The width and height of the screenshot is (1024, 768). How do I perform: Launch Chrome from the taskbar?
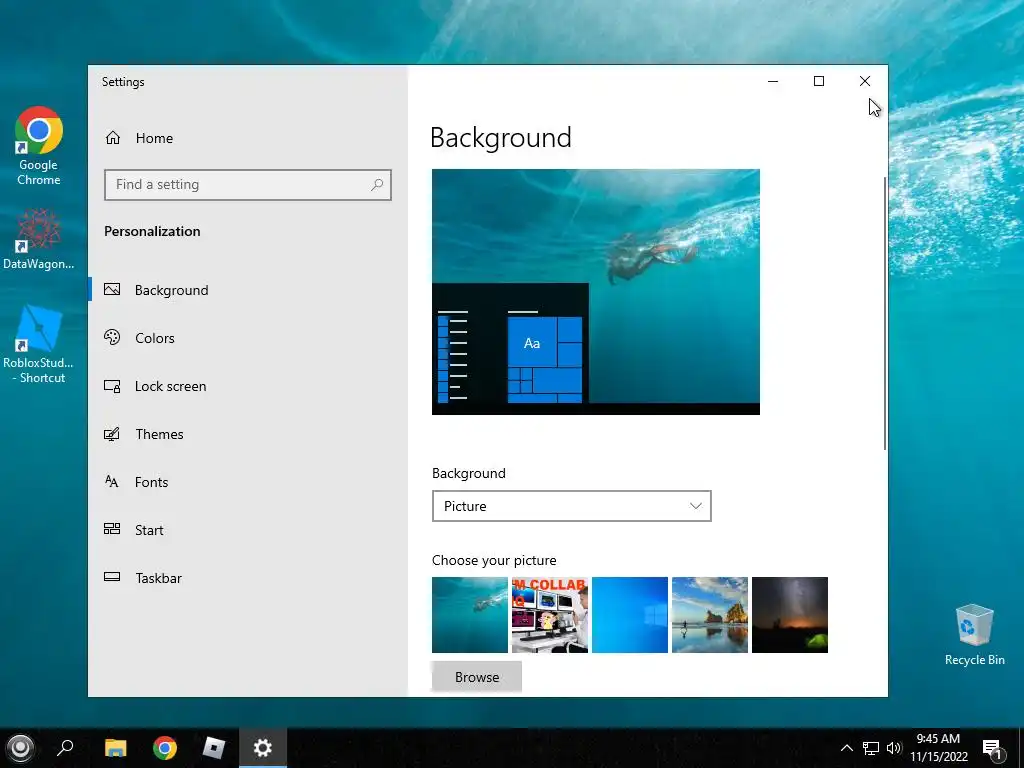pyautogui.click(x=165, y=748)
